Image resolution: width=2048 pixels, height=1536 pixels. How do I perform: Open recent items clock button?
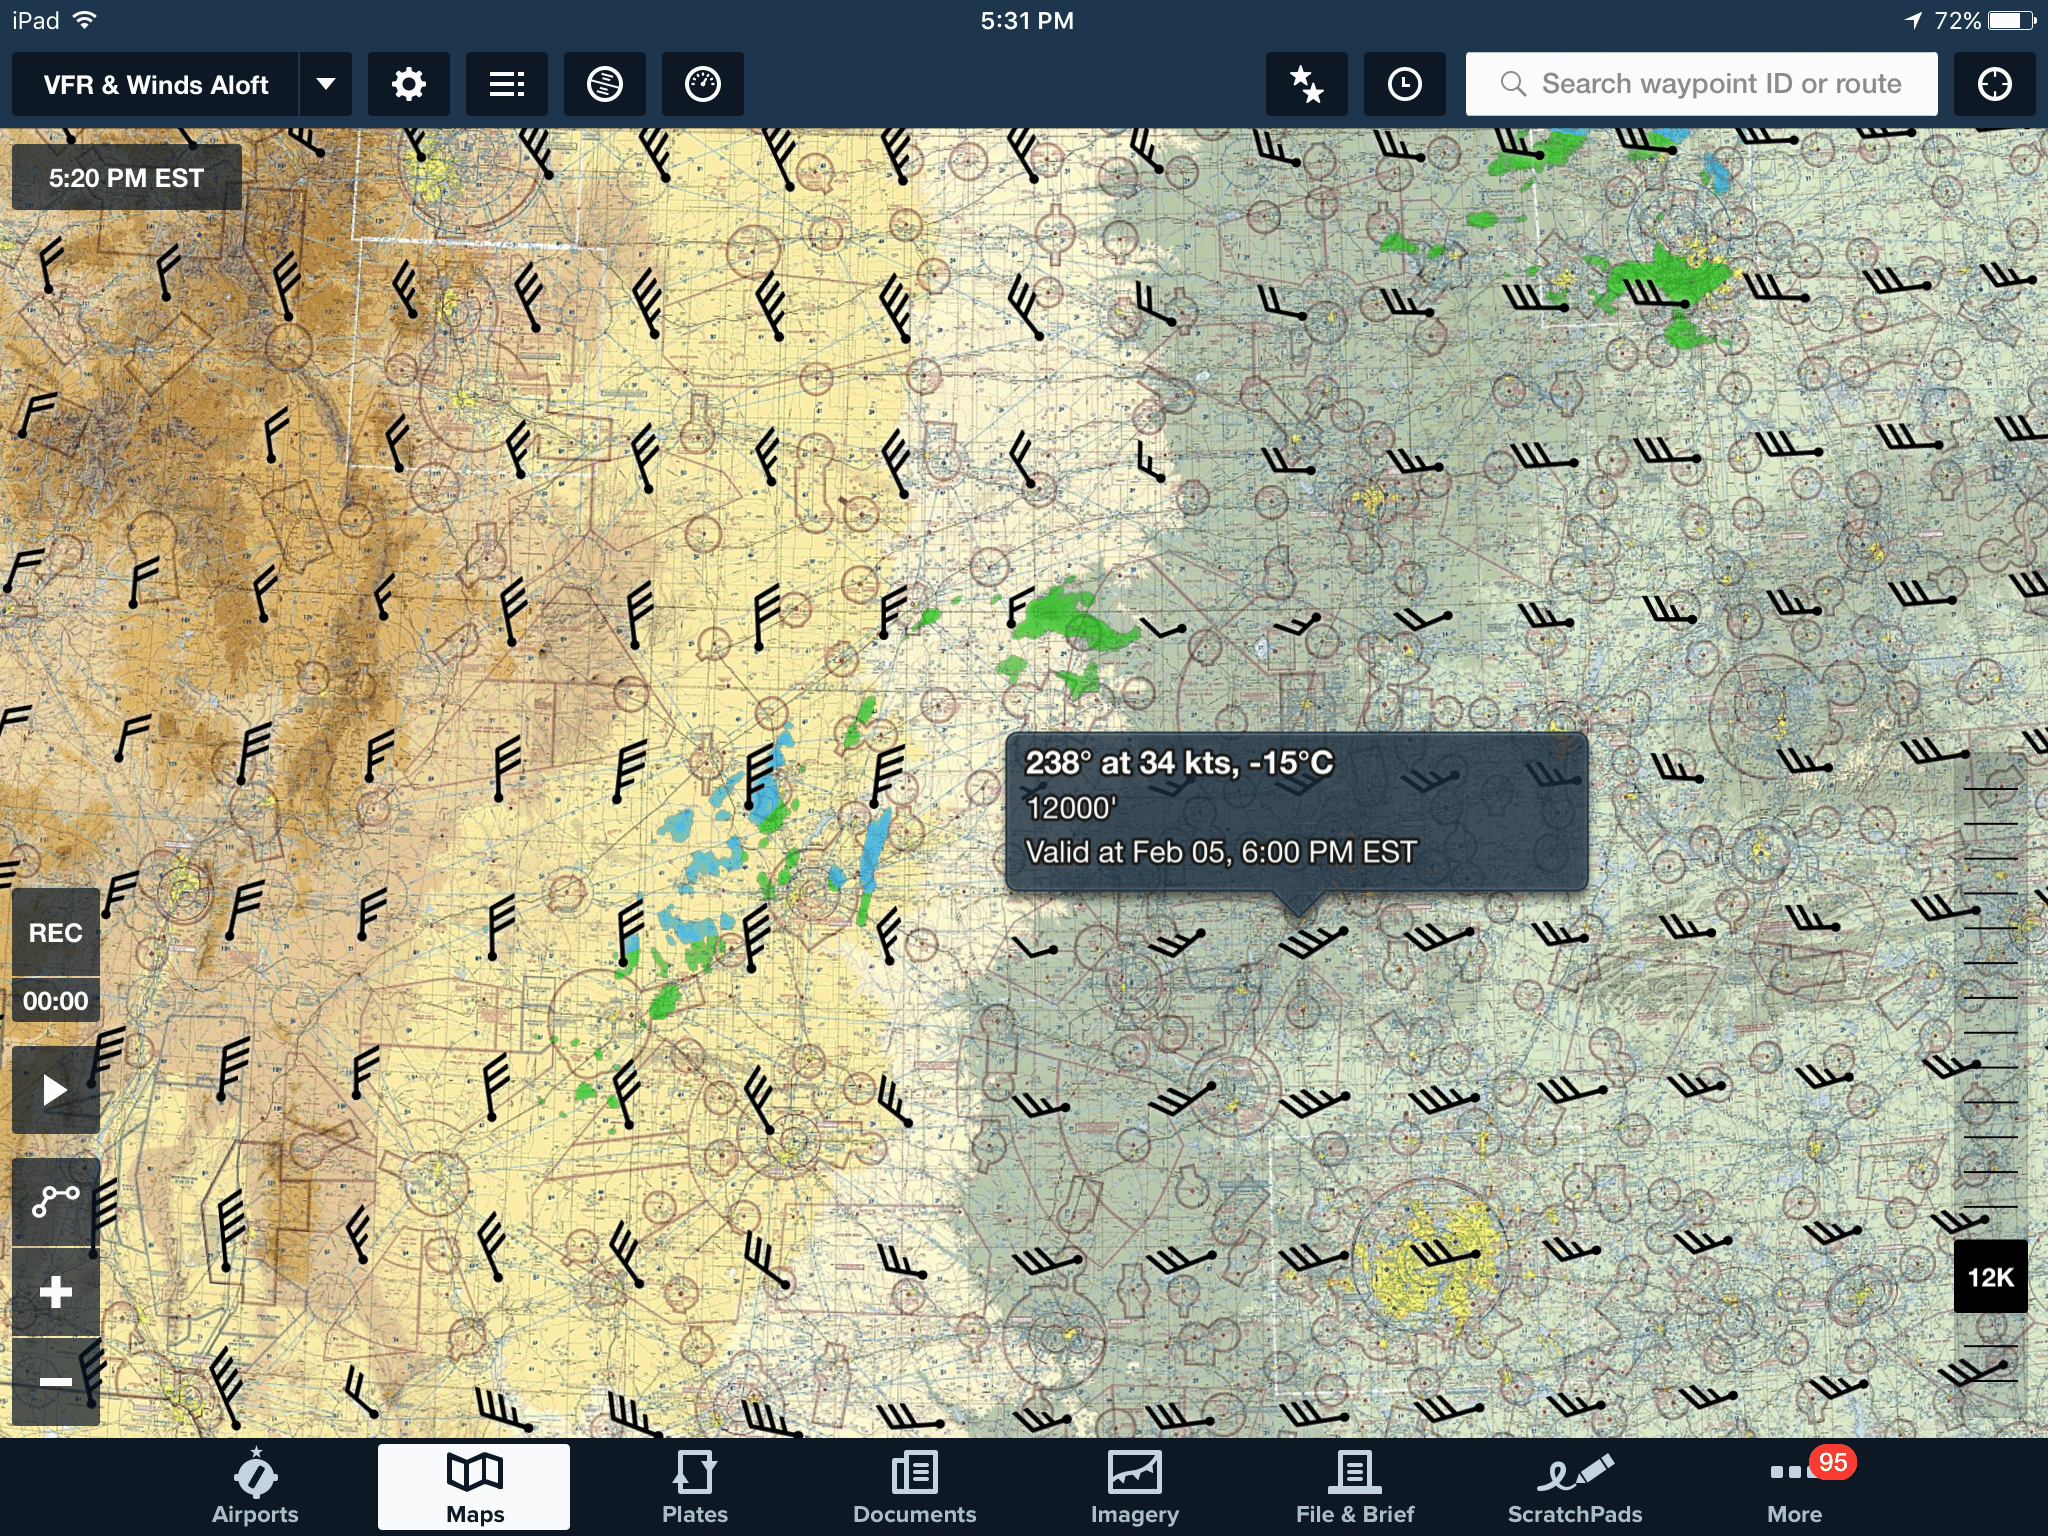[x=1405, y=85]
